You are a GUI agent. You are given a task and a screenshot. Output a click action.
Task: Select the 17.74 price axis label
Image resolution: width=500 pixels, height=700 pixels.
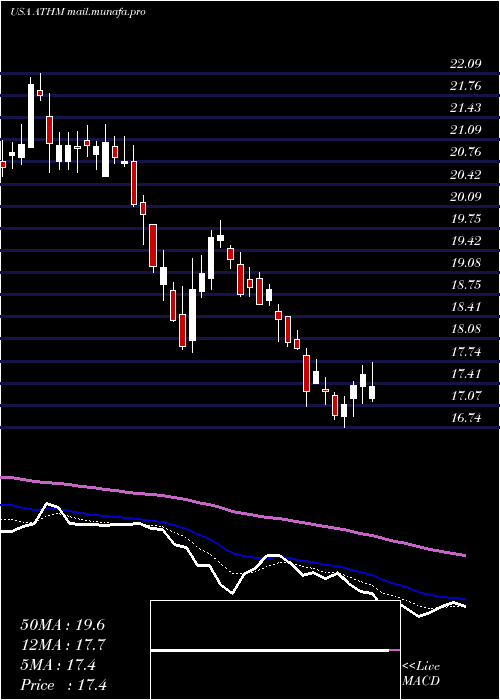click(466, 352)
